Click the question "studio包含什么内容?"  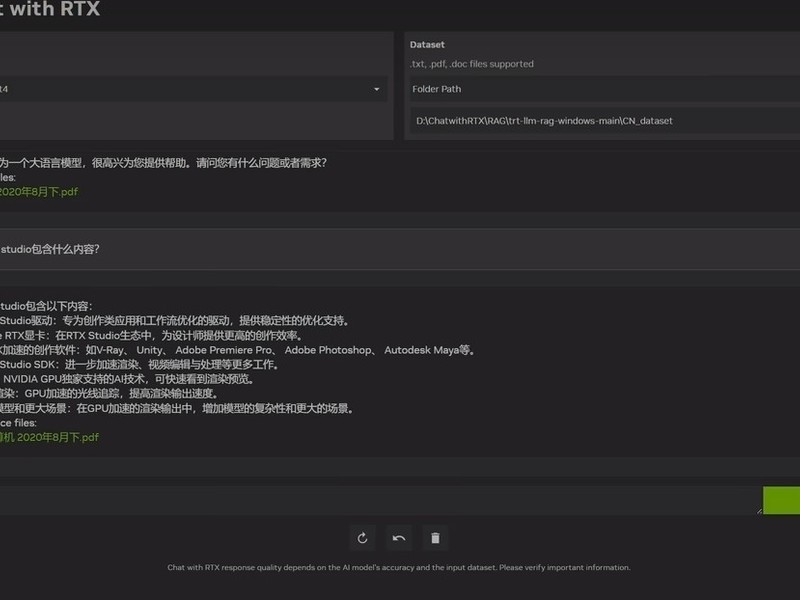coord(50,249)
